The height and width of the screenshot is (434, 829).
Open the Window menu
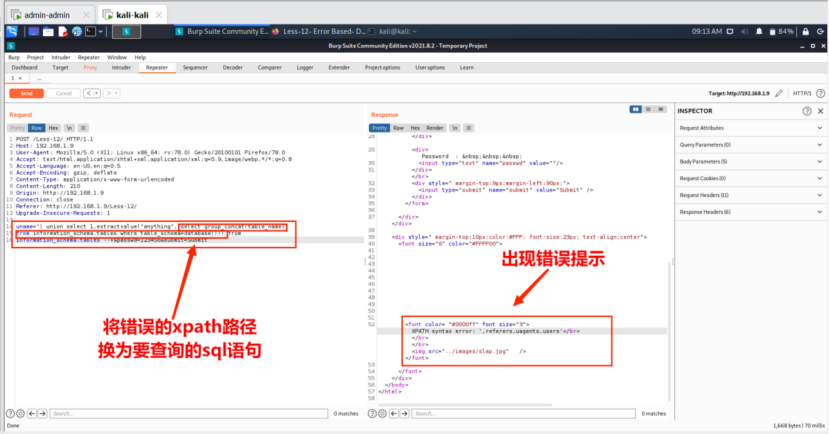[x=117, y=57]
